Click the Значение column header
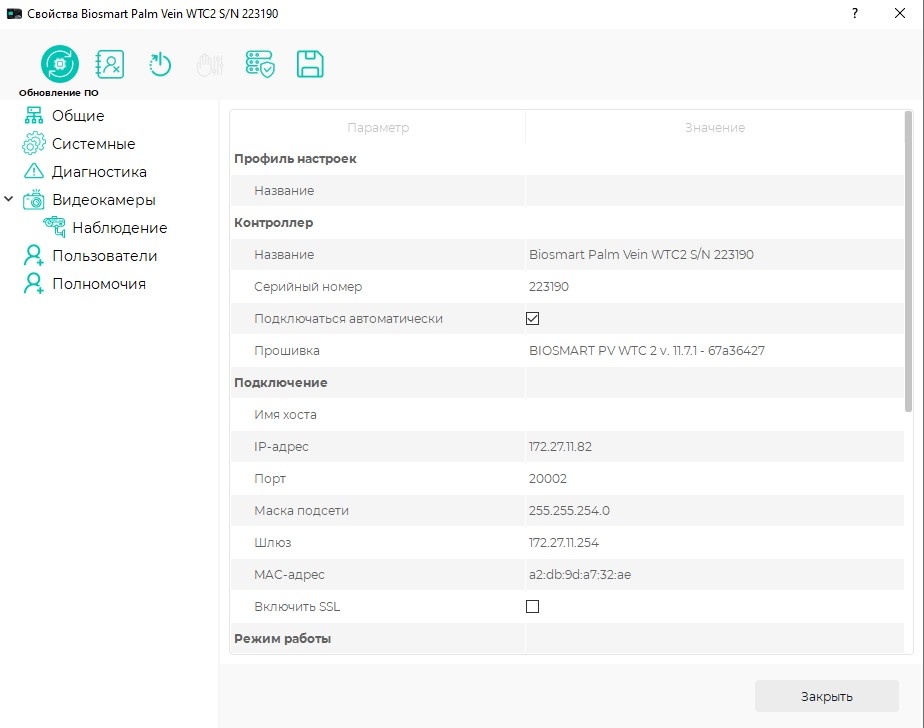This screenshot has height=728, width=924. [x=714, y=127]
